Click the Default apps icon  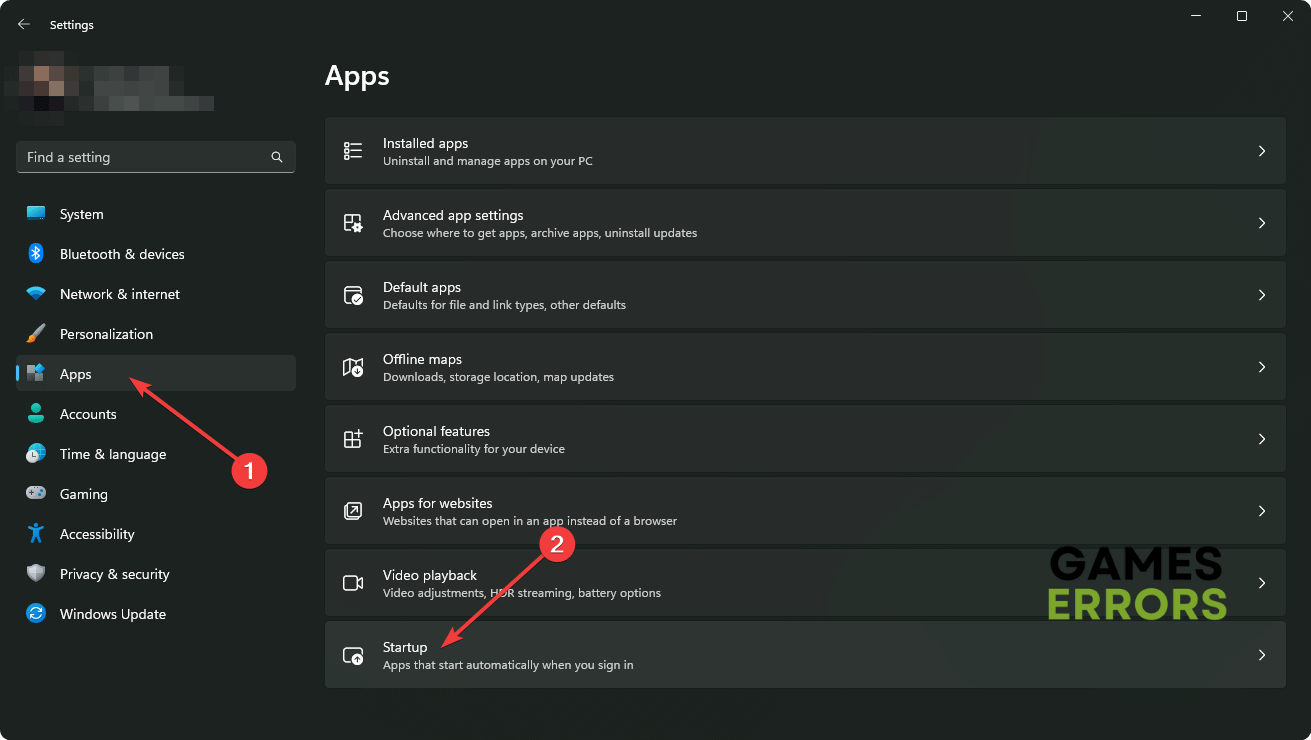point(353,295)
